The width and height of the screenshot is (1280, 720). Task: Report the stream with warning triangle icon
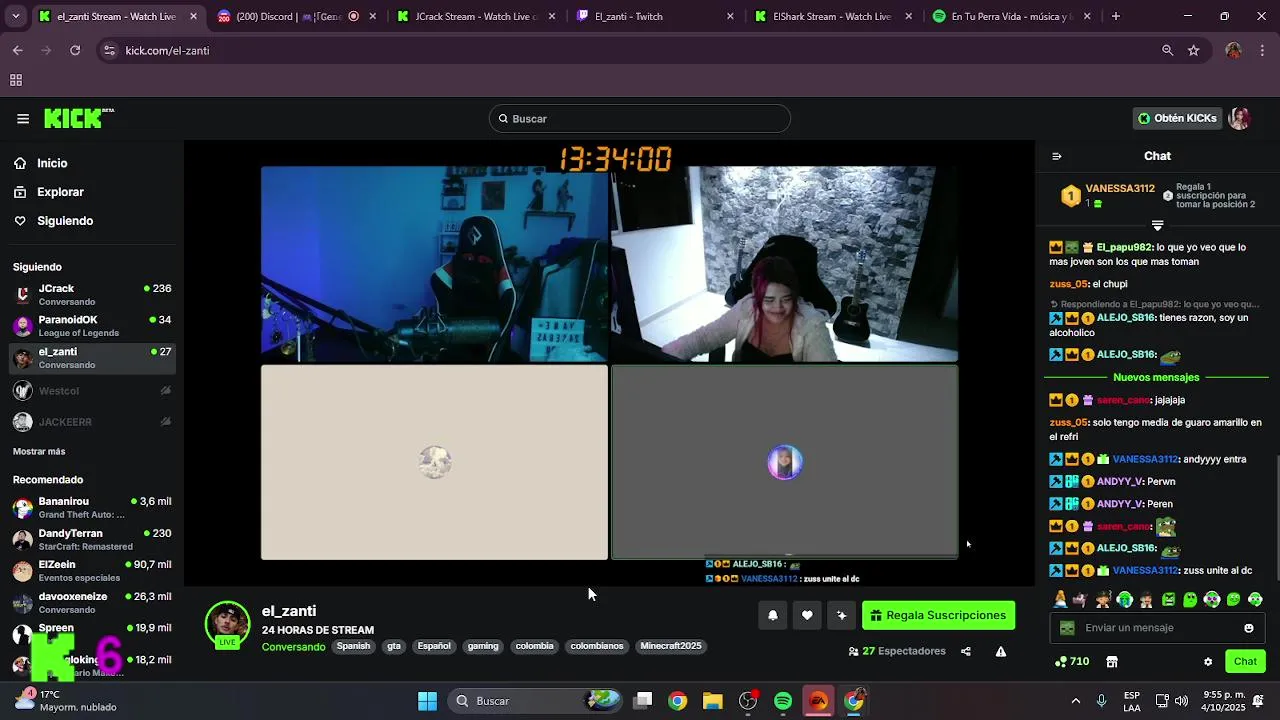[x=1001, y=652]
